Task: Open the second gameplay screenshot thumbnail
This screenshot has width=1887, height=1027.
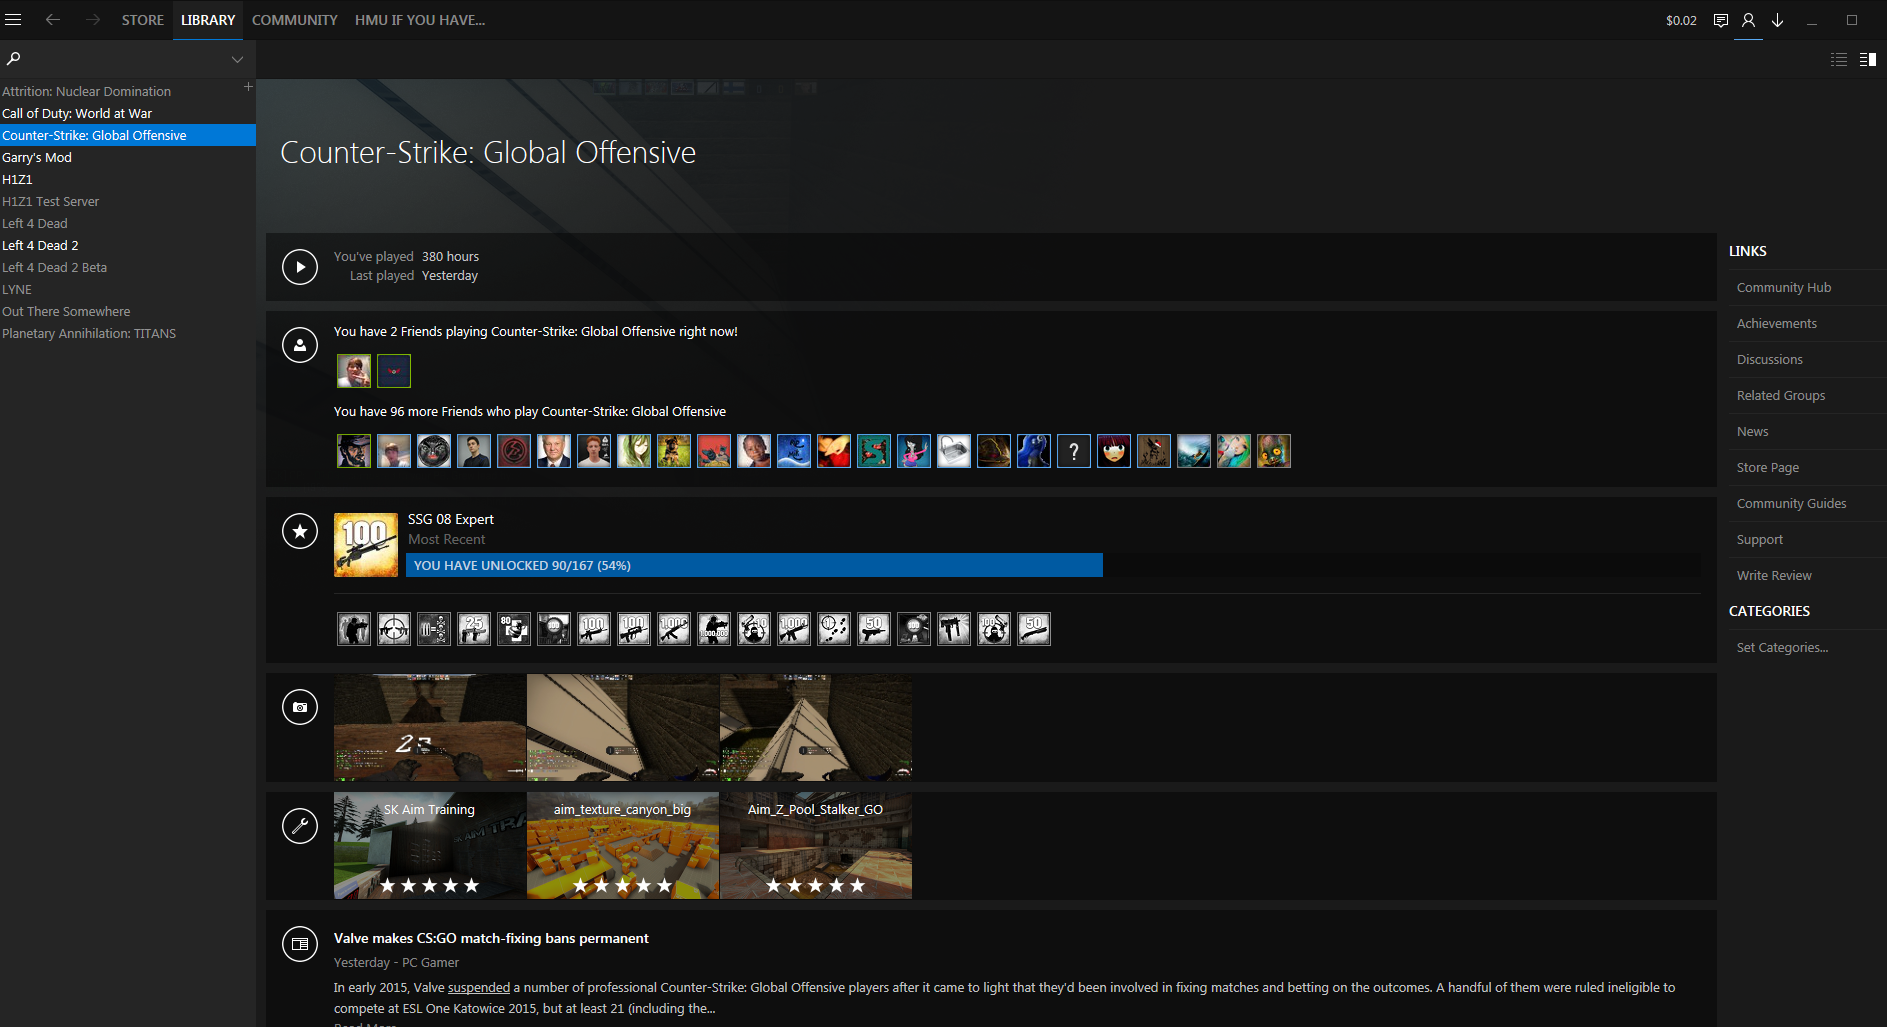Action: 623,727
